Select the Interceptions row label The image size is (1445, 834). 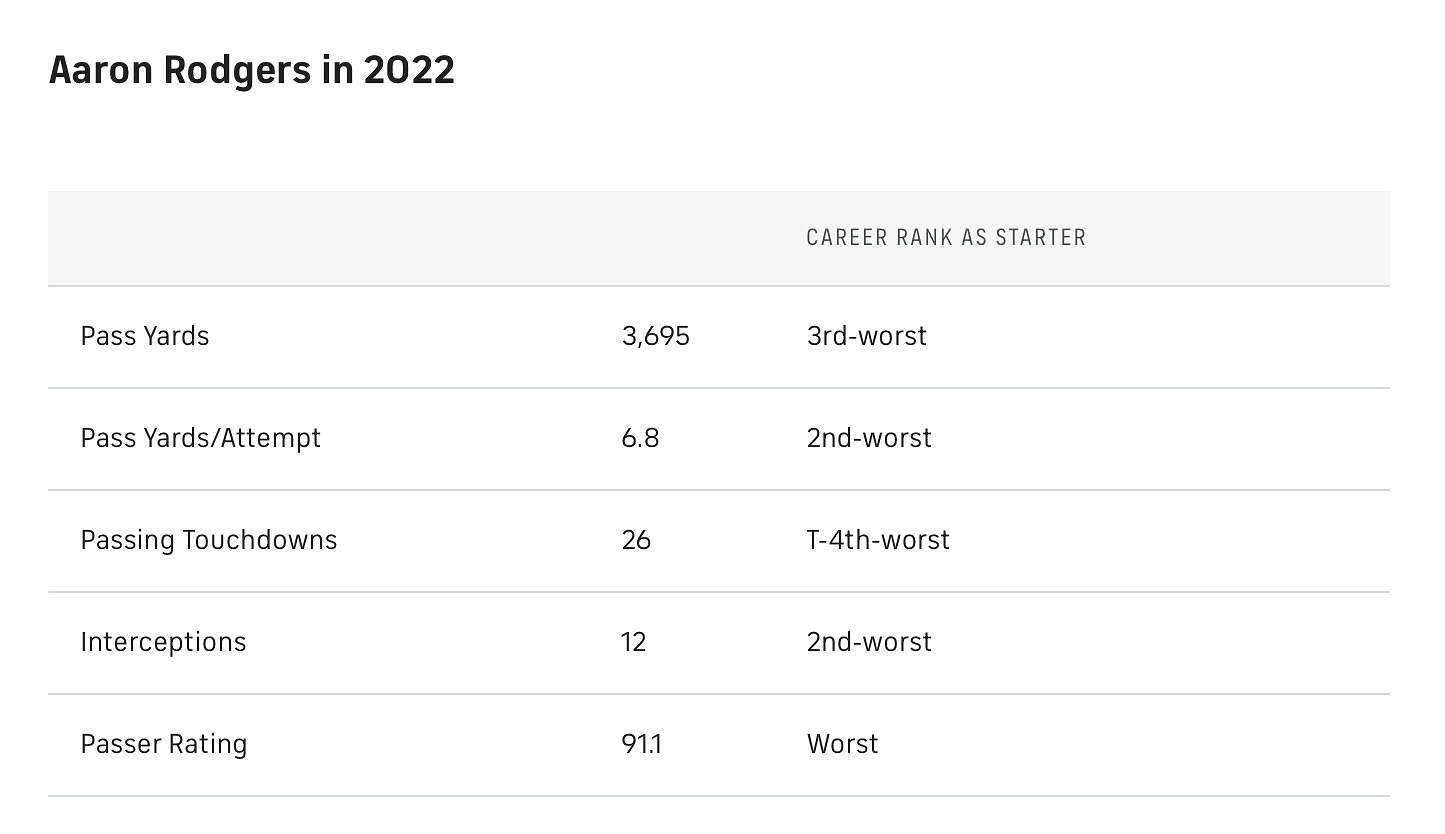pyautogui.click(x=163, y=642)
